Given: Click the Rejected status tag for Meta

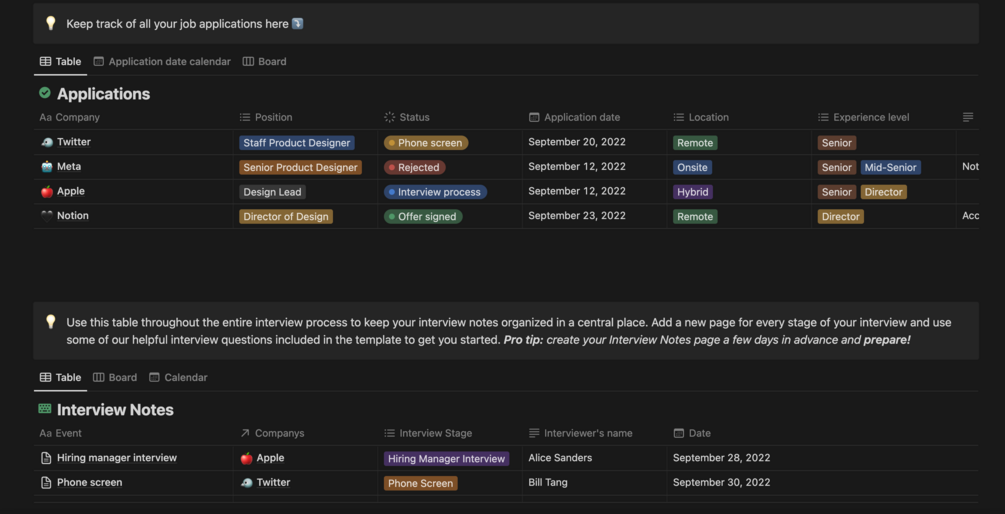Looking at the screenshot, I should coord(414,167).
